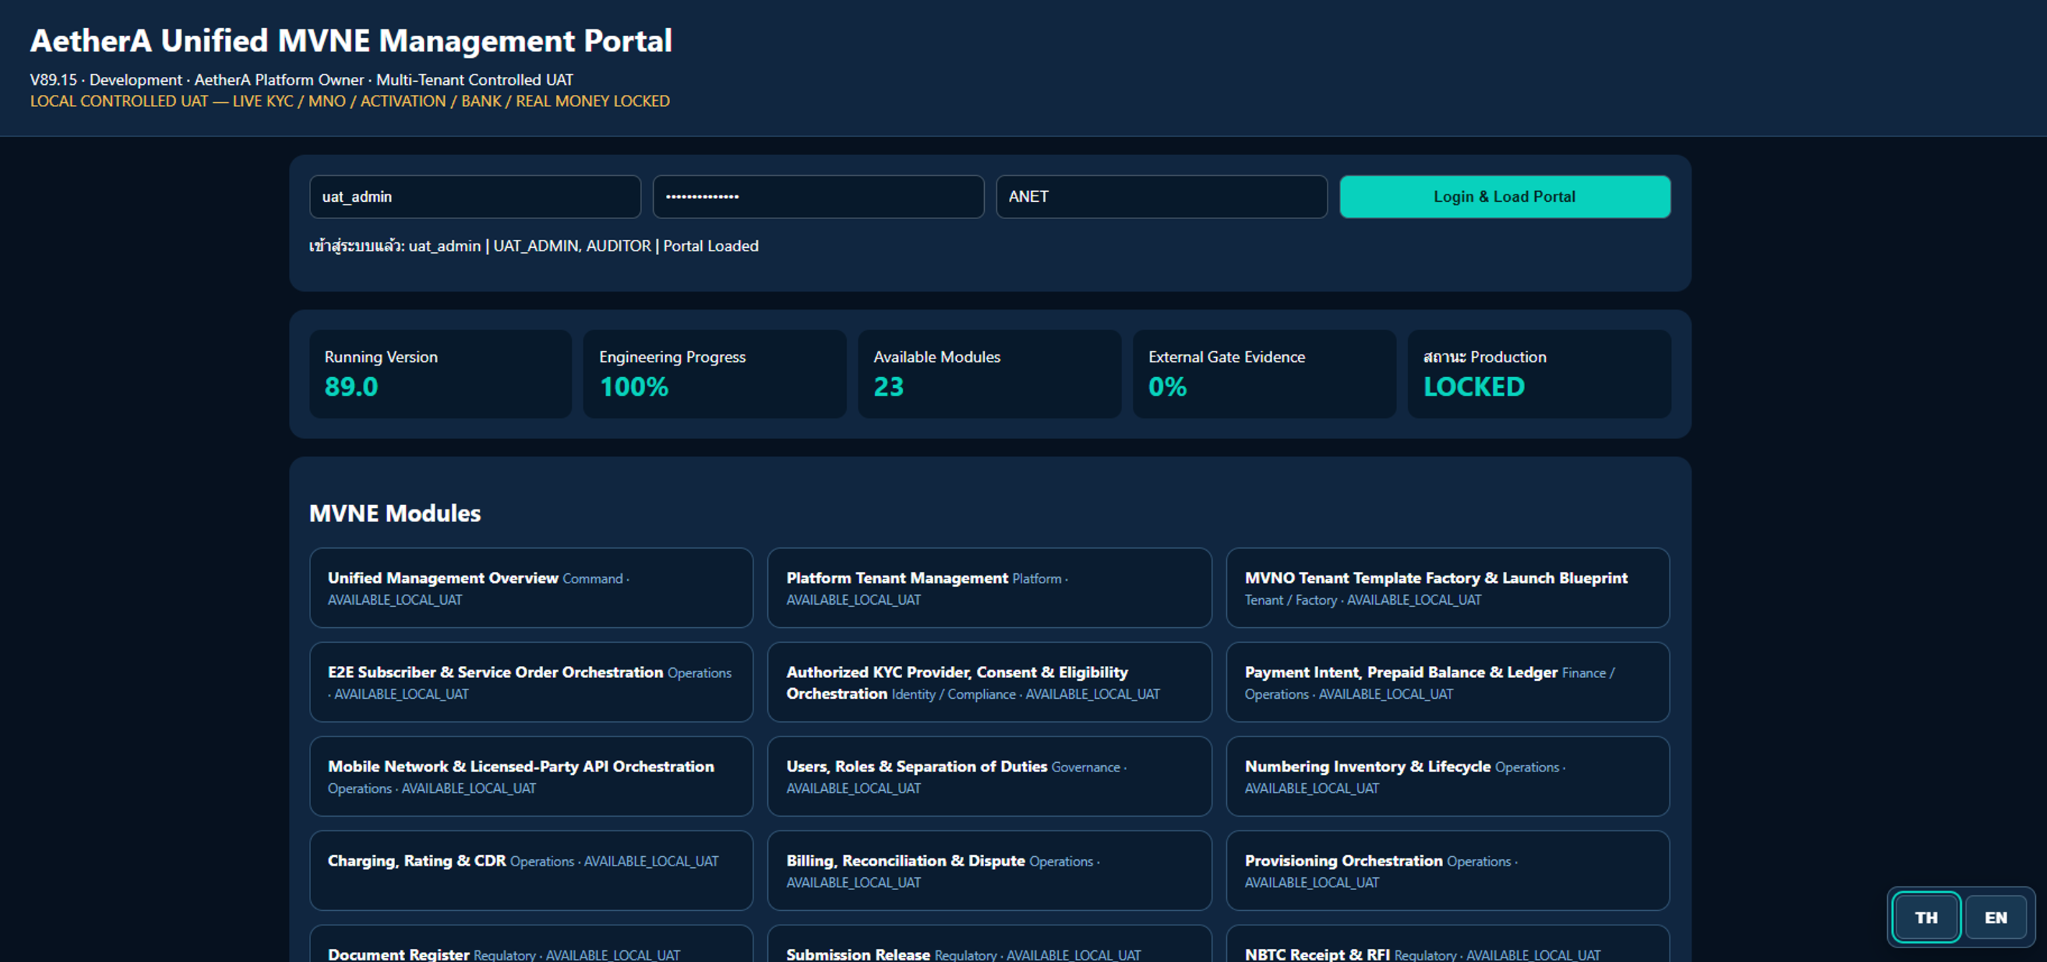Click the External Gate Evidence 0% card
The width and height of the screenshot is (2047, 962).
tap(1264, 374)
